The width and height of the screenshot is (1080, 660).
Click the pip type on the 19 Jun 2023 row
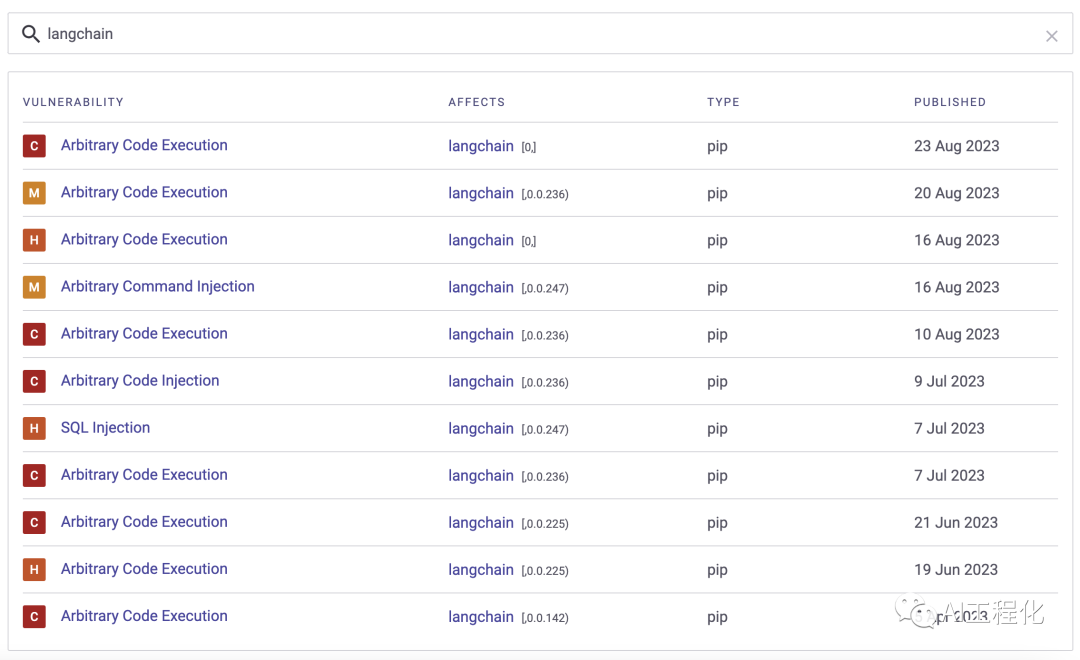click(x=717, y=570)
